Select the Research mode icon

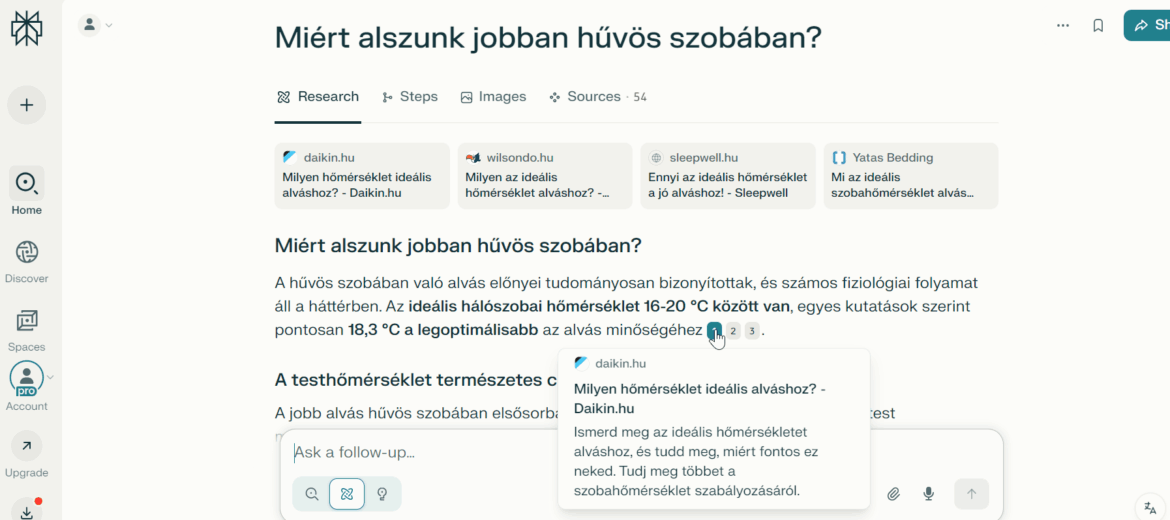pyautogui.click(x=347, y=493)
